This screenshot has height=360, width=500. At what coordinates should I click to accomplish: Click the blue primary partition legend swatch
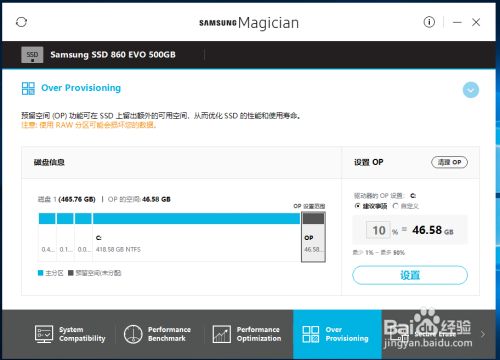coord(41,273)
